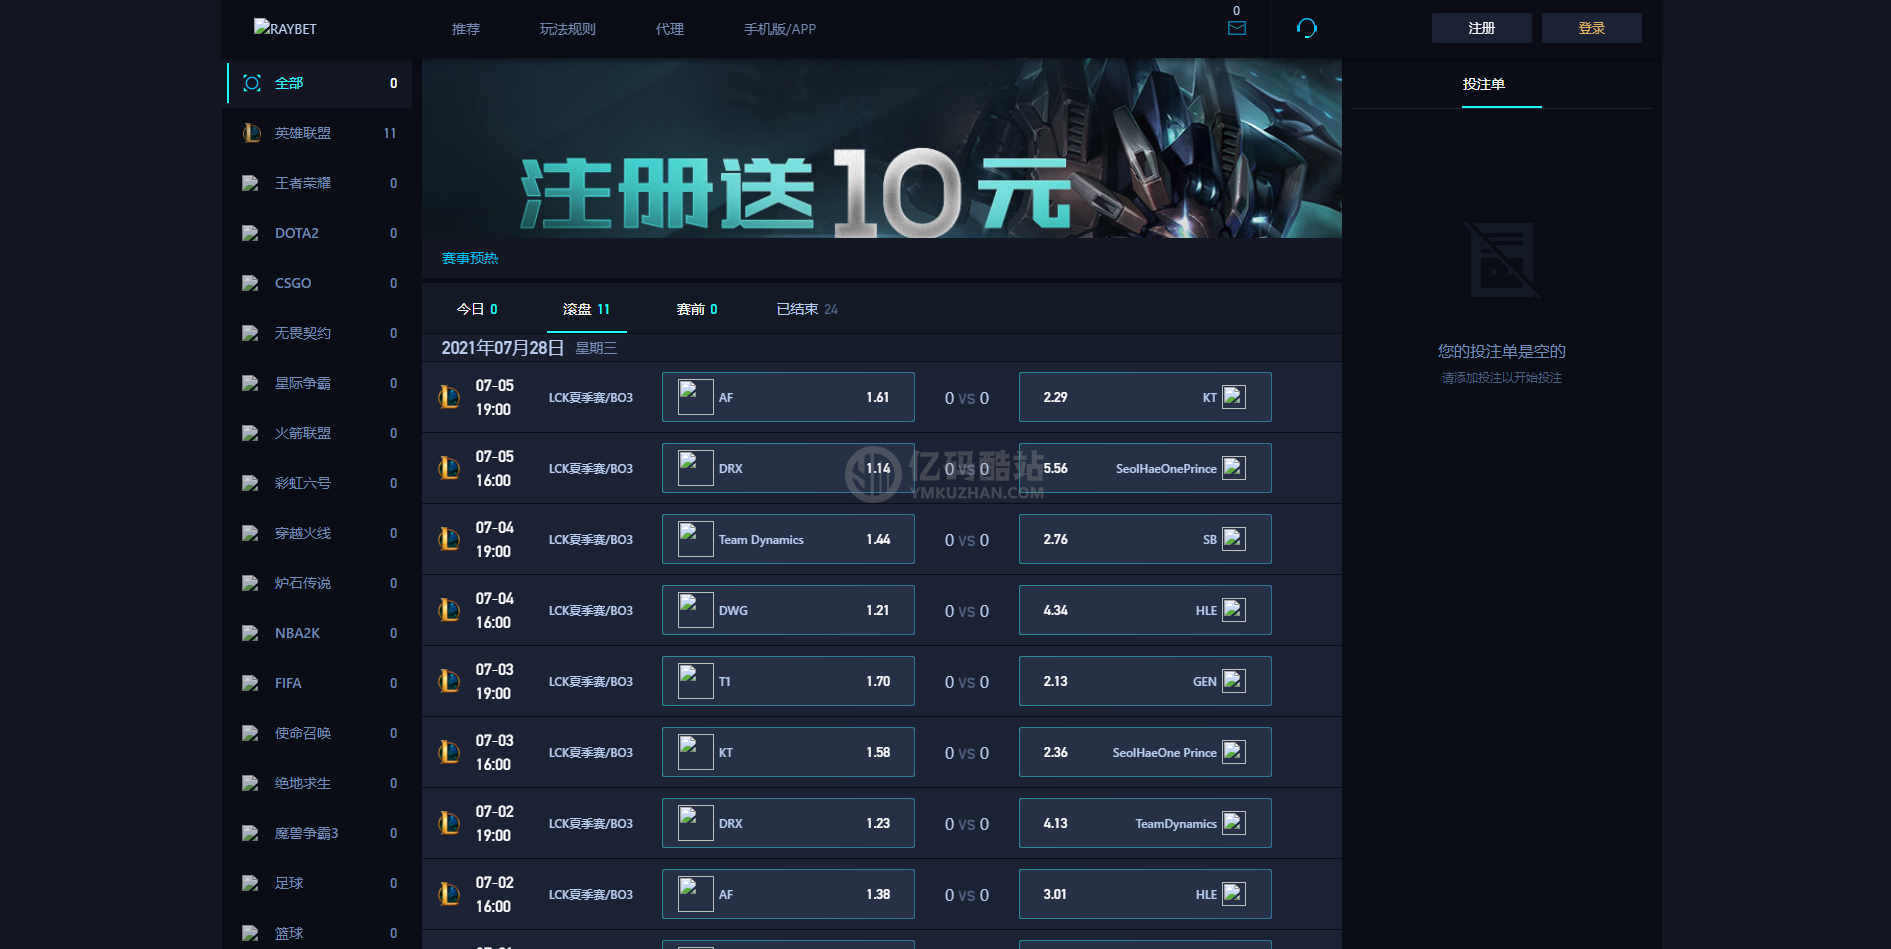Click the NBA2K game icon in sidebar
Viewport: 1891px width, 949px height.
coord(251,633)
